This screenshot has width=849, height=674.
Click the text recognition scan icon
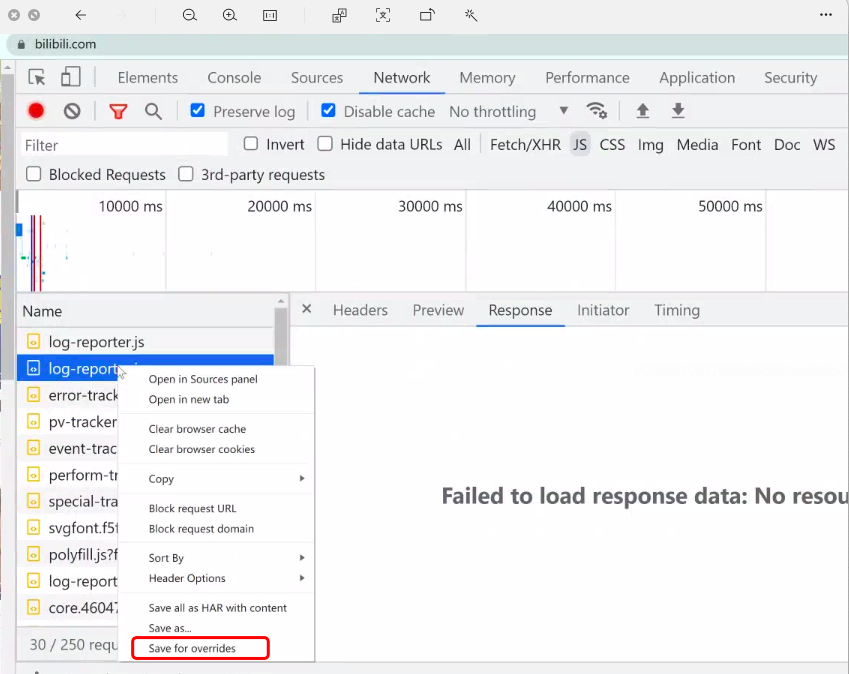(383, 15)
